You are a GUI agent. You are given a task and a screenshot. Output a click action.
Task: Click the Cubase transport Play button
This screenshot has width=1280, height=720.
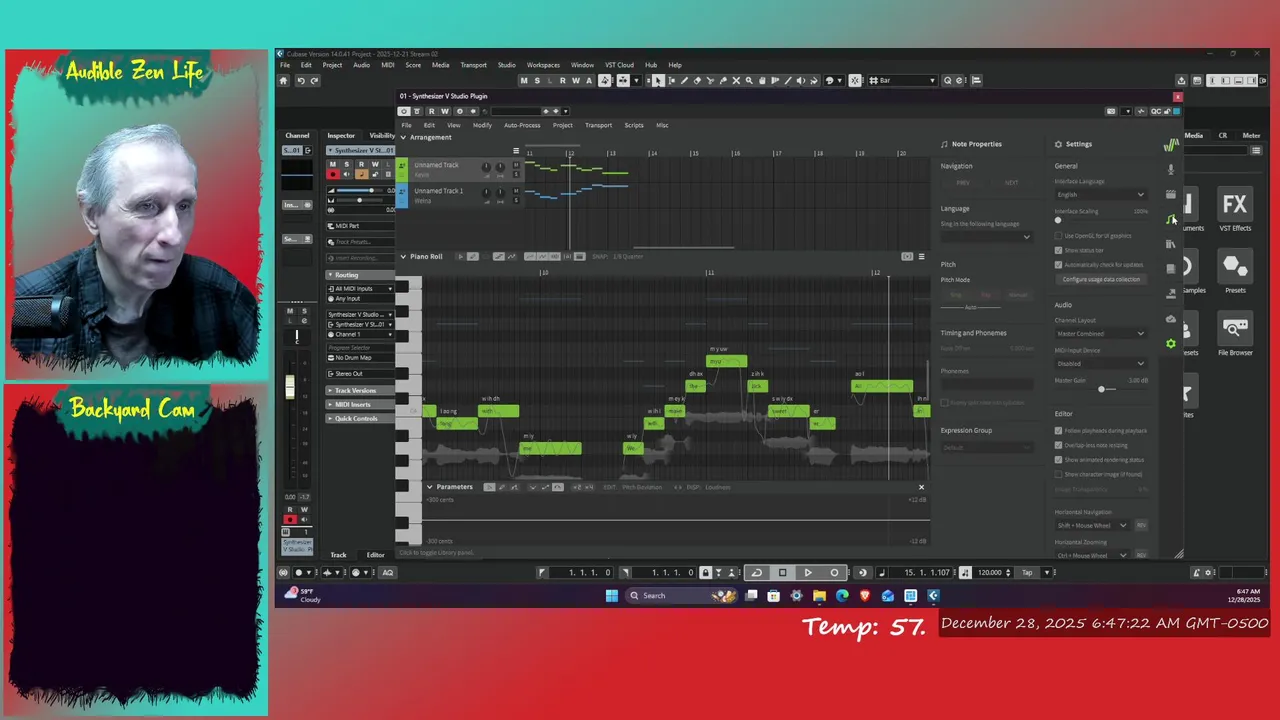tap(808, 573)
